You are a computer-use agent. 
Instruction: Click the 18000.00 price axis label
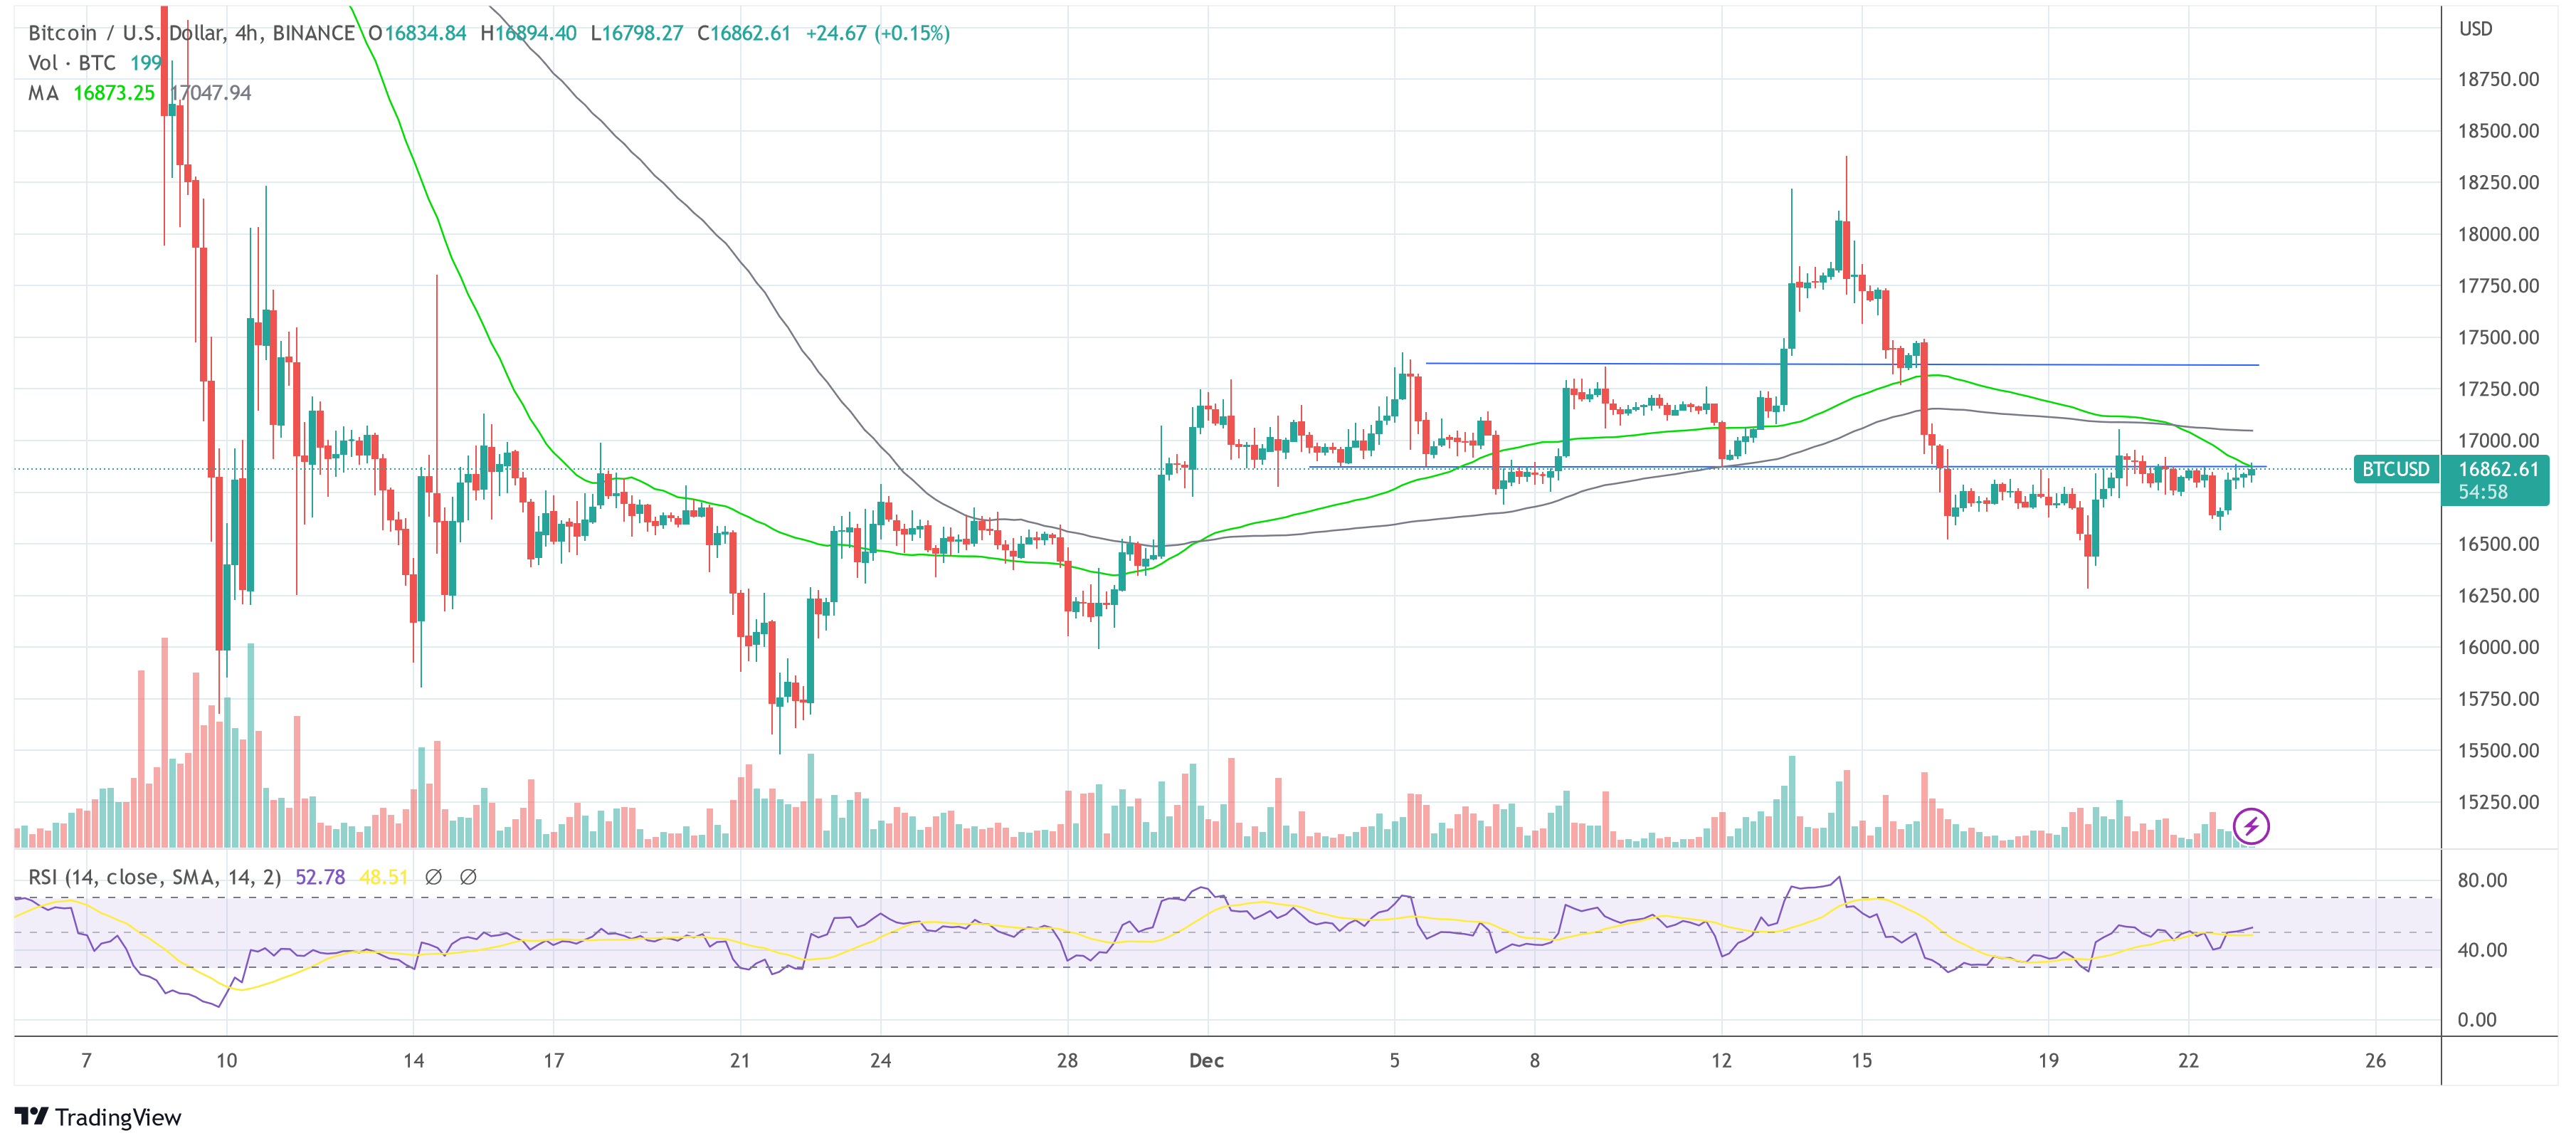2498,234
